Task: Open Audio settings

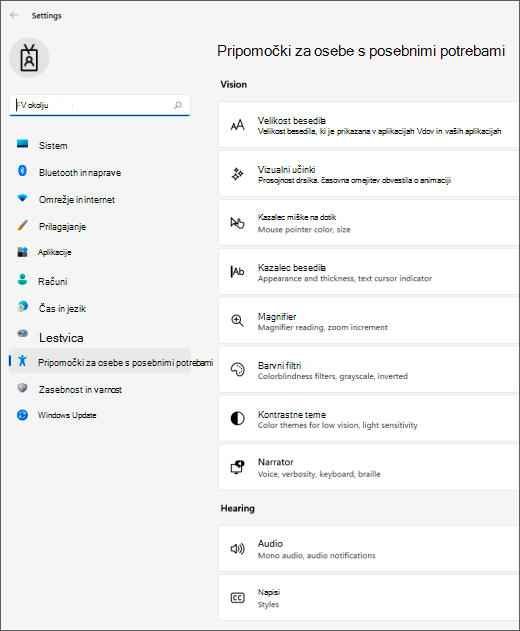Action: pos(369,549)
